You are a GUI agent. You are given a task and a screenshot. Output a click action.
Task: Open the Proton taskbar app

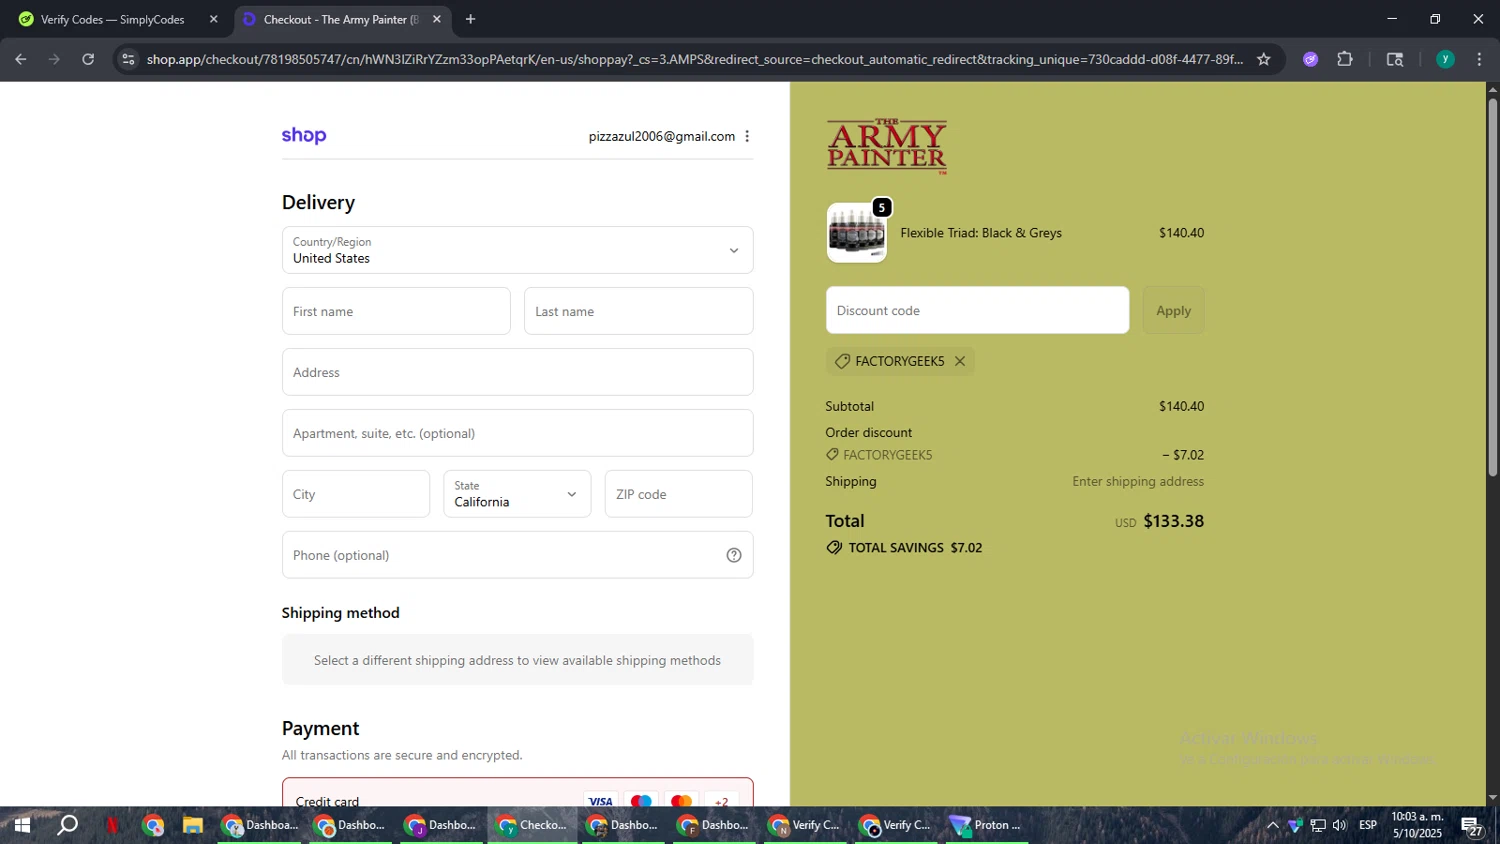pyautogui.click(x=987, y=825)
